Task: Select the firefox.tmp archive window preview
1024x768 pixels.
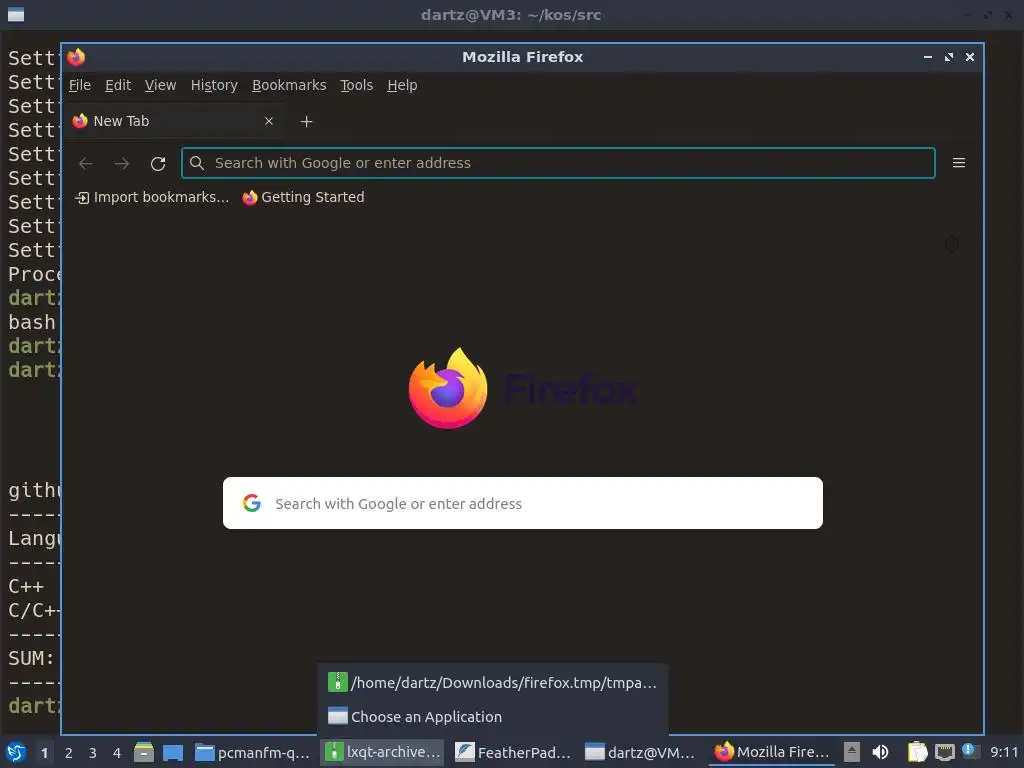Action: click(x=493, y=683)
